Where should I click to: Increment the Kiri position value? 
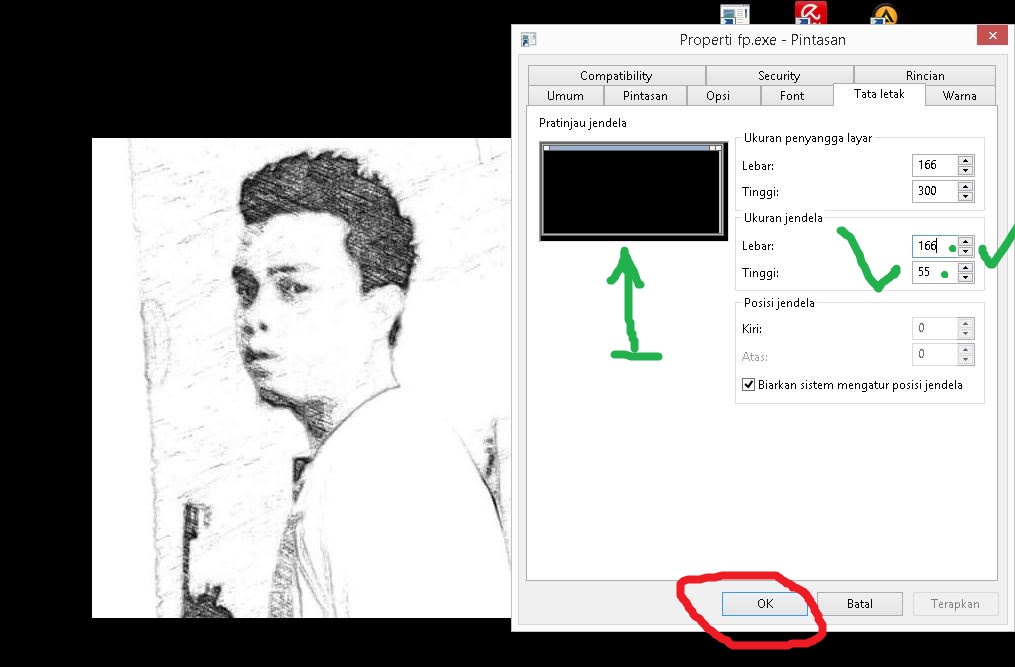pos(965,322)
